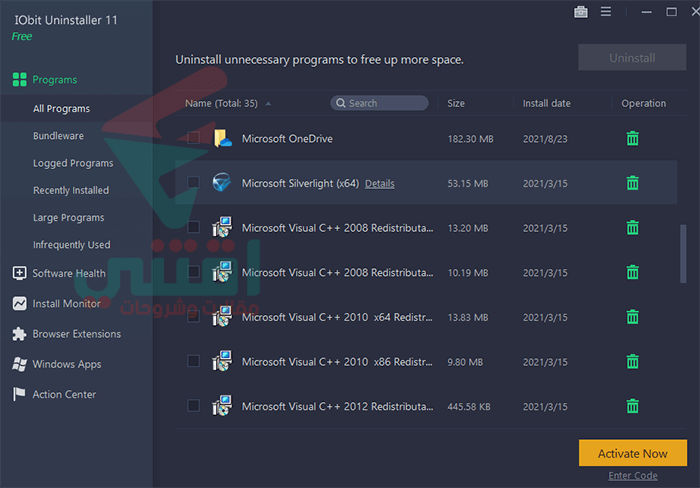
Task: Click the Visual C++ 2012 installer icon
Action: pyautogui.click(x=222, y=406)
